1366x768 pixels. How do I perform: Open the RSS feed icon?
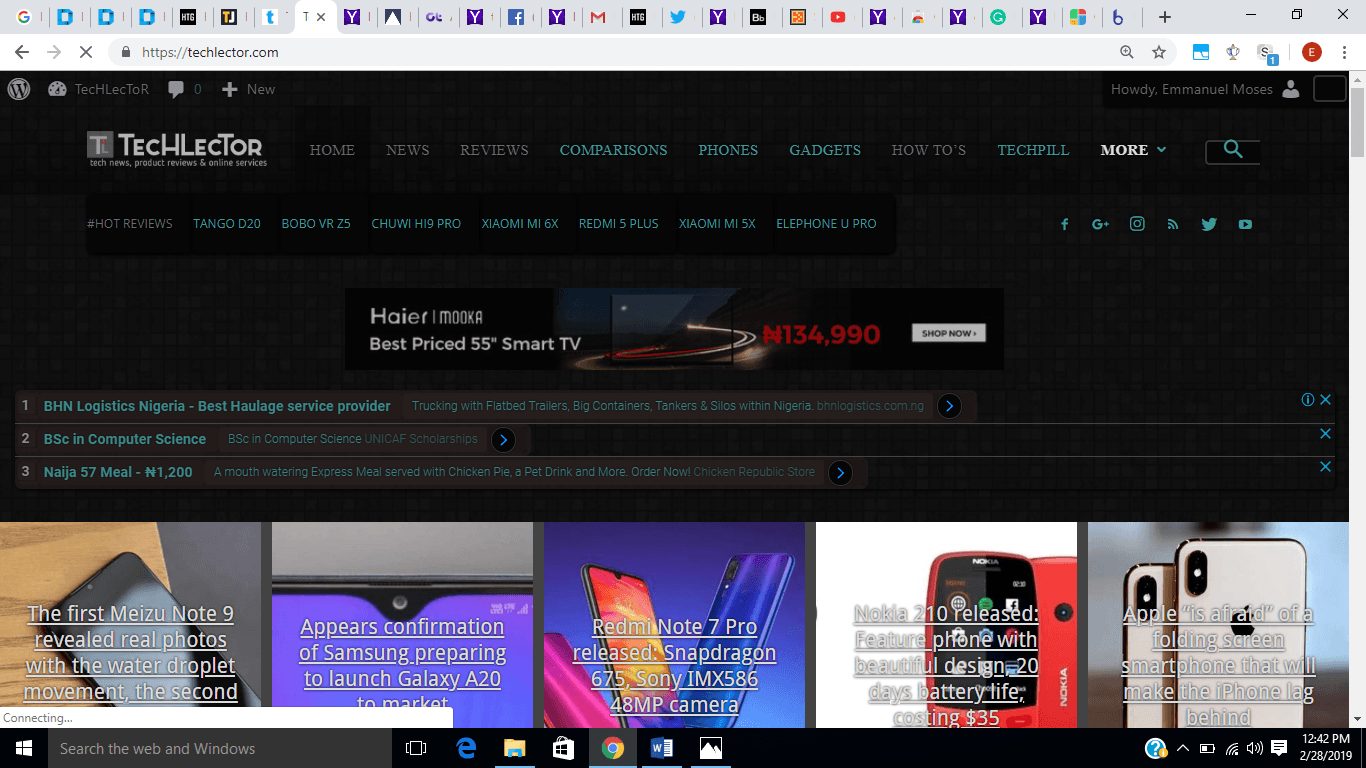point(1173,224)
